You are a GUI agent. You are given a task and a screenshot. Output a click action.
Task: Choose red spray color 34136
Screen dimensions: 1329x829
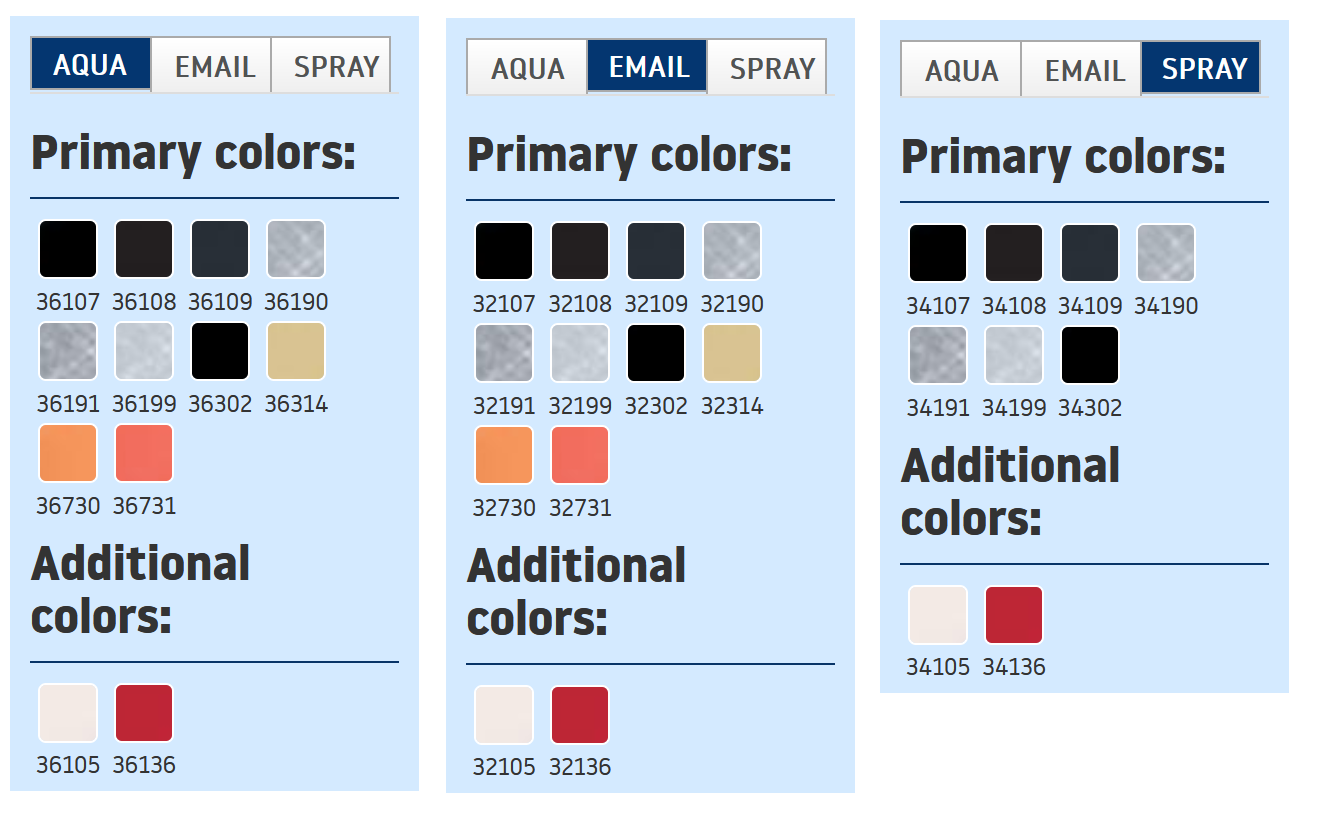[x=1014, y=615]
